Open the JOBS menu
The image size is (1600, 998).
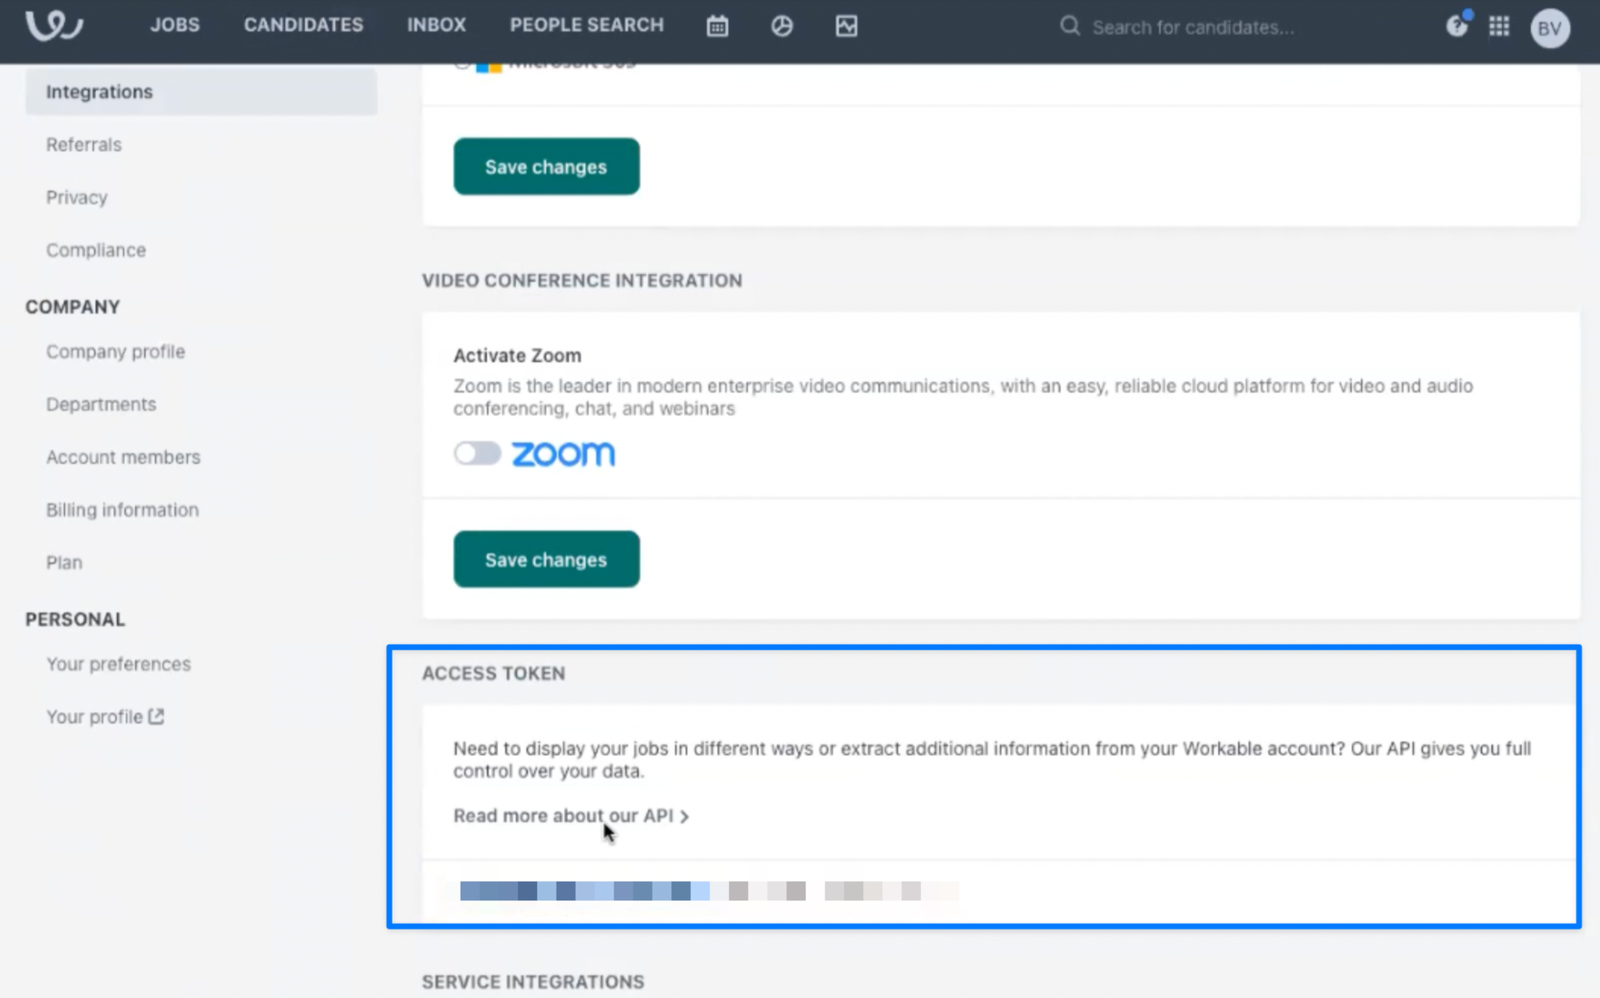click(x=175, y=25)
